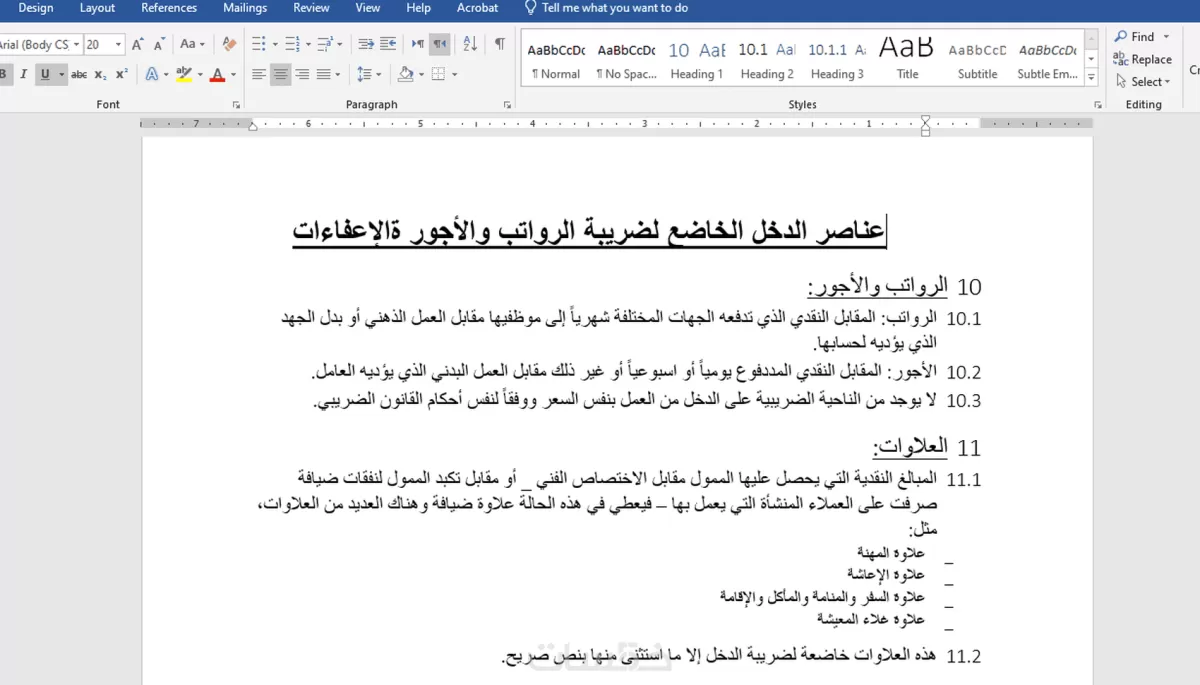Viewport: 1200px width, 685px height.
Task: Apply the Heading 1 style
Action: (x=696, y=58)
